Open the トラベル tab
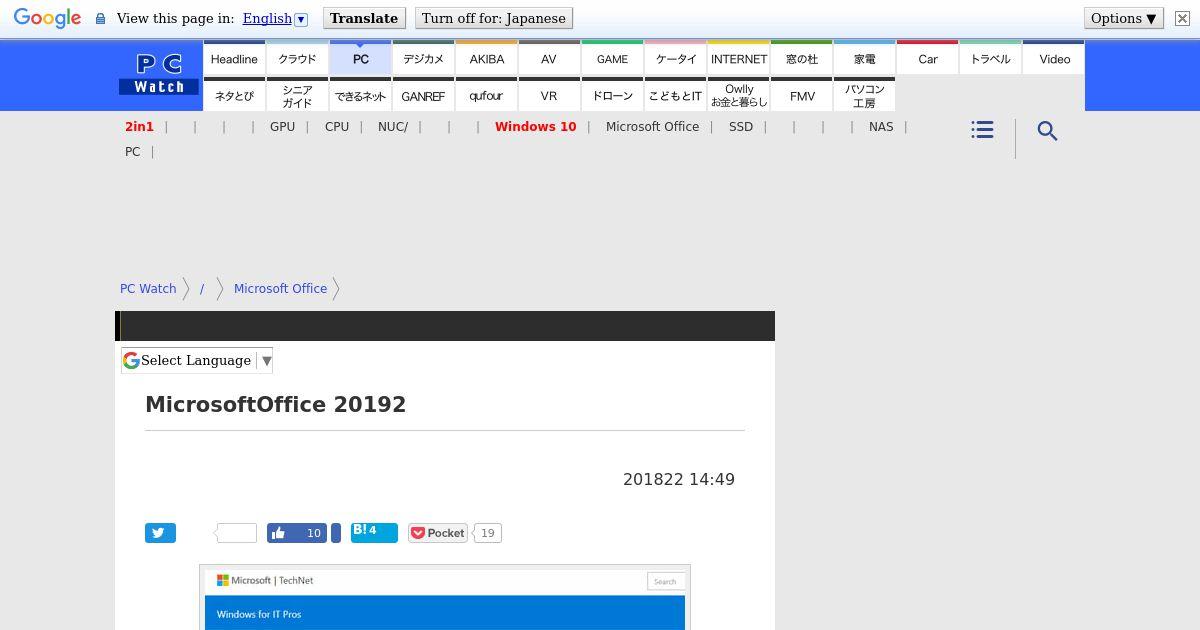Image resolution: width=1200 pixels, height=630 pixels. click(x=991, y=58)
